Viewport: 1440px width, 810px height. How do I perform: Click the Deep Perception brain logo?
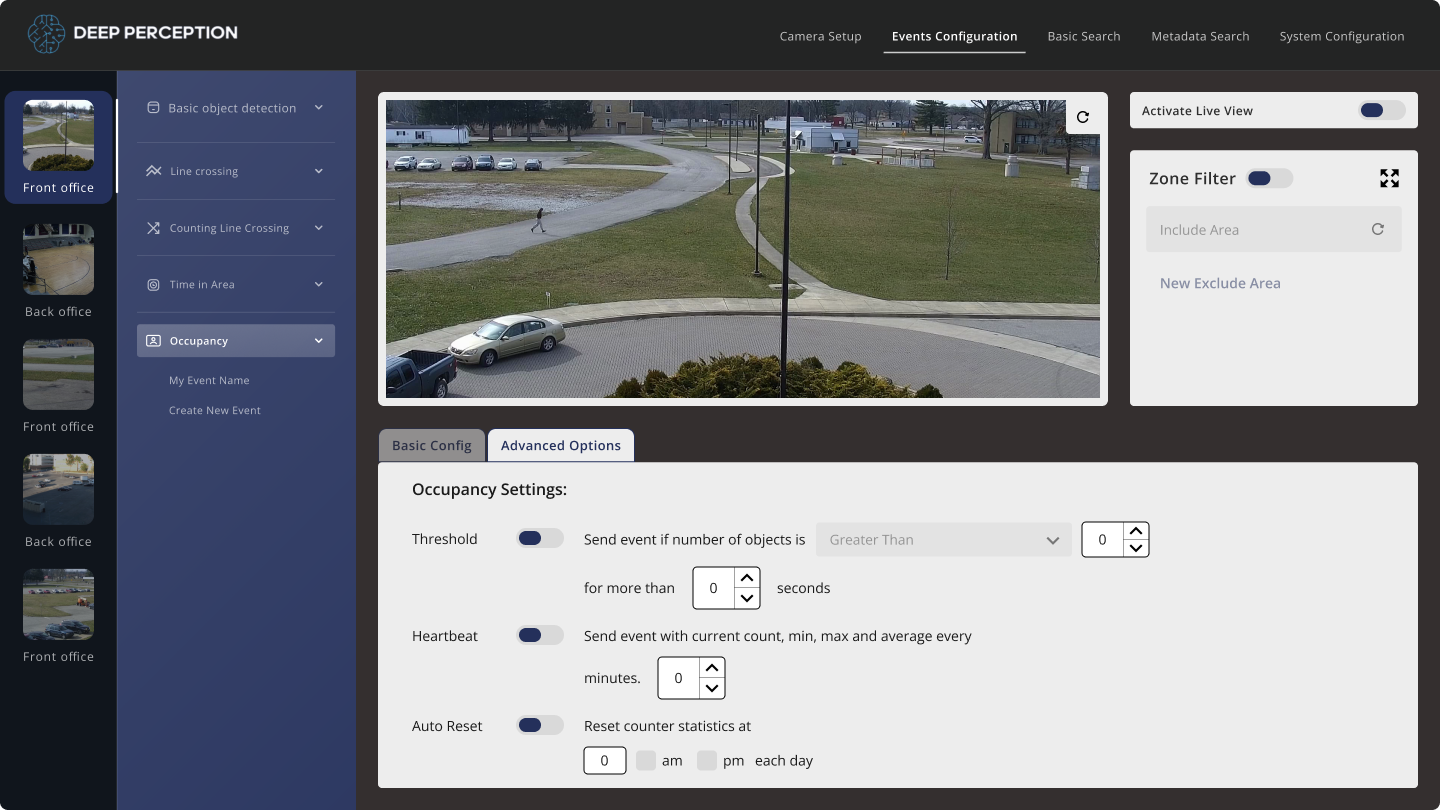[46, 34]
